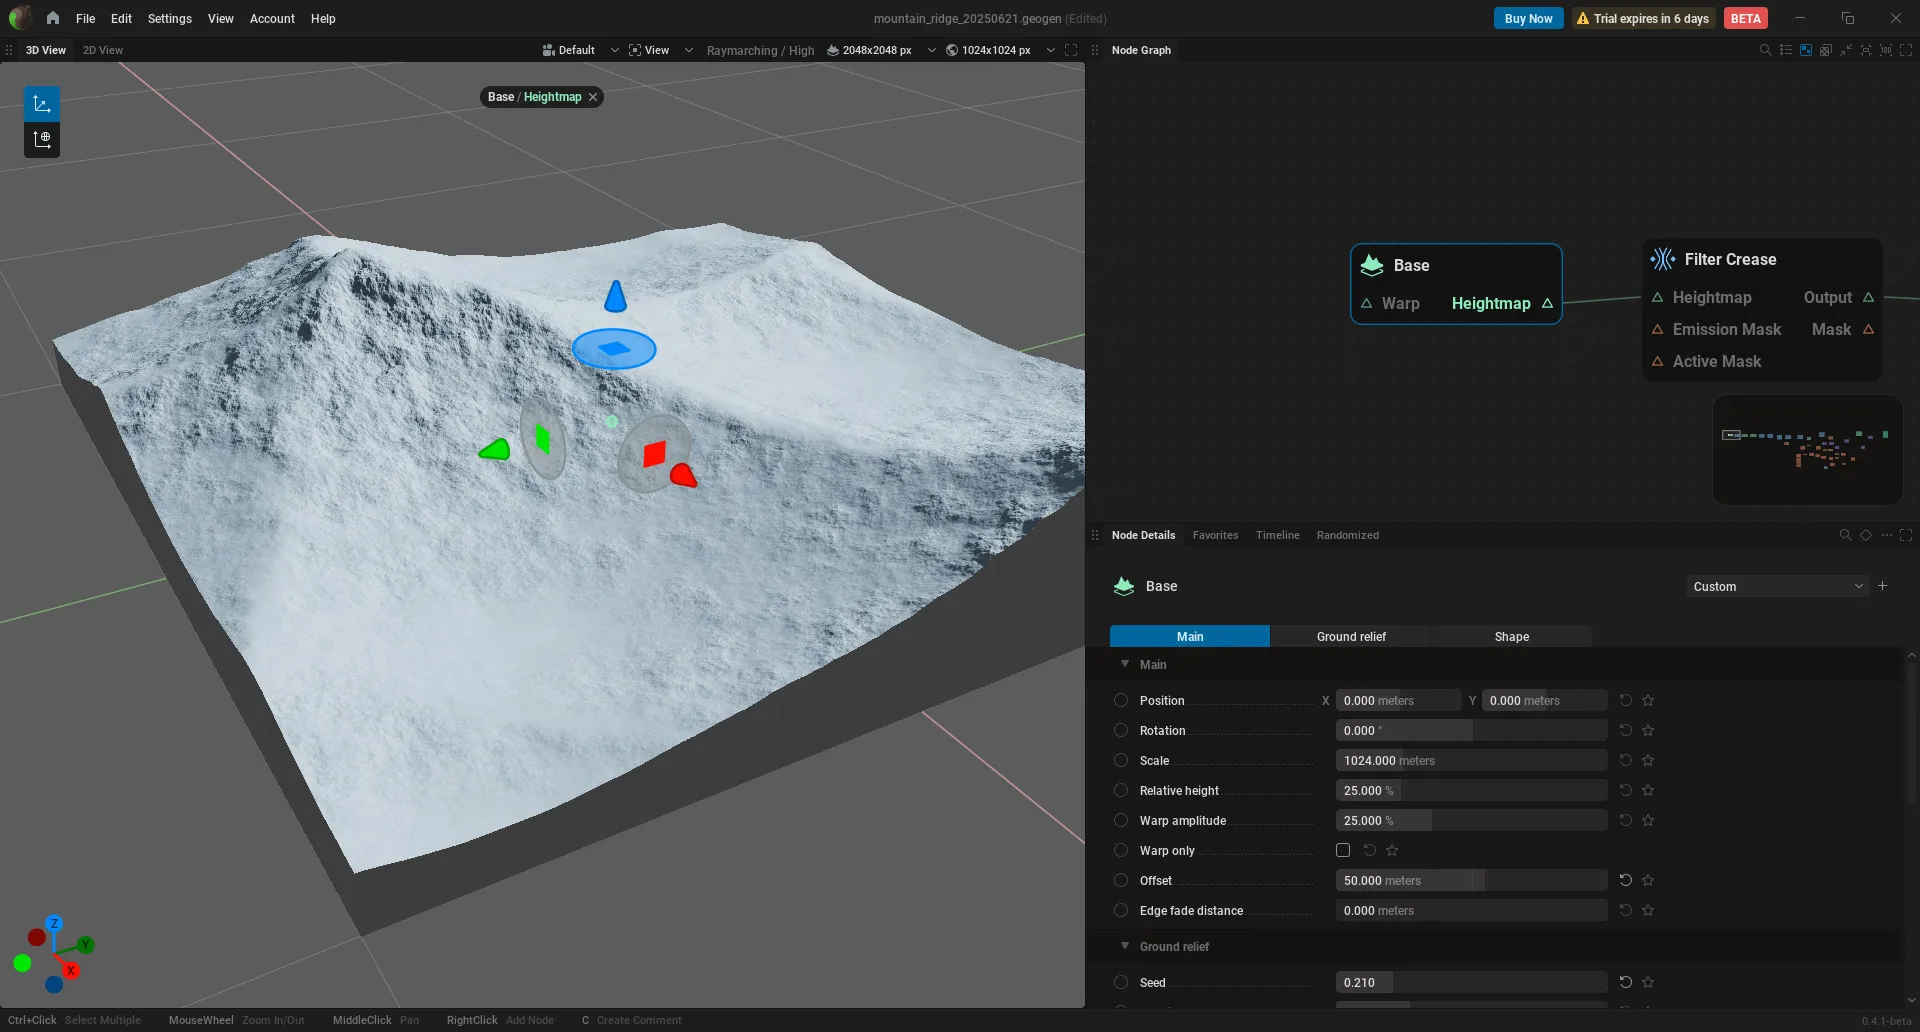Toggle the Position animation radio circle
The image size is (1920, 1032).
1121,700
